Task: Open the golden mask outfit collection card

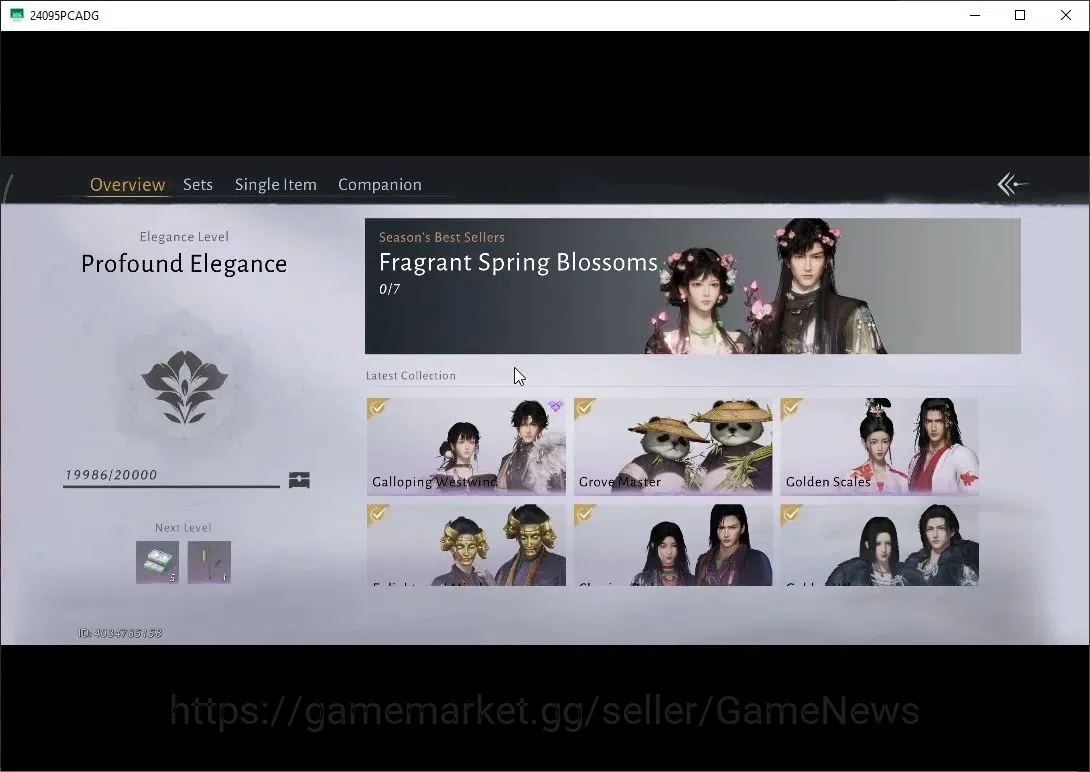Action: [x=466, y=545]
